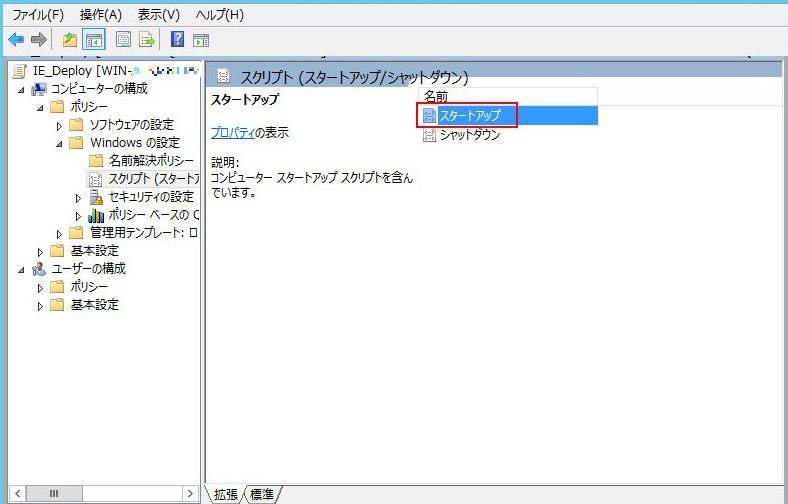Screen dimensions: 788x504
Task: Collapse the Windows の設定 tree node
Action: click(x=60, y=143)
